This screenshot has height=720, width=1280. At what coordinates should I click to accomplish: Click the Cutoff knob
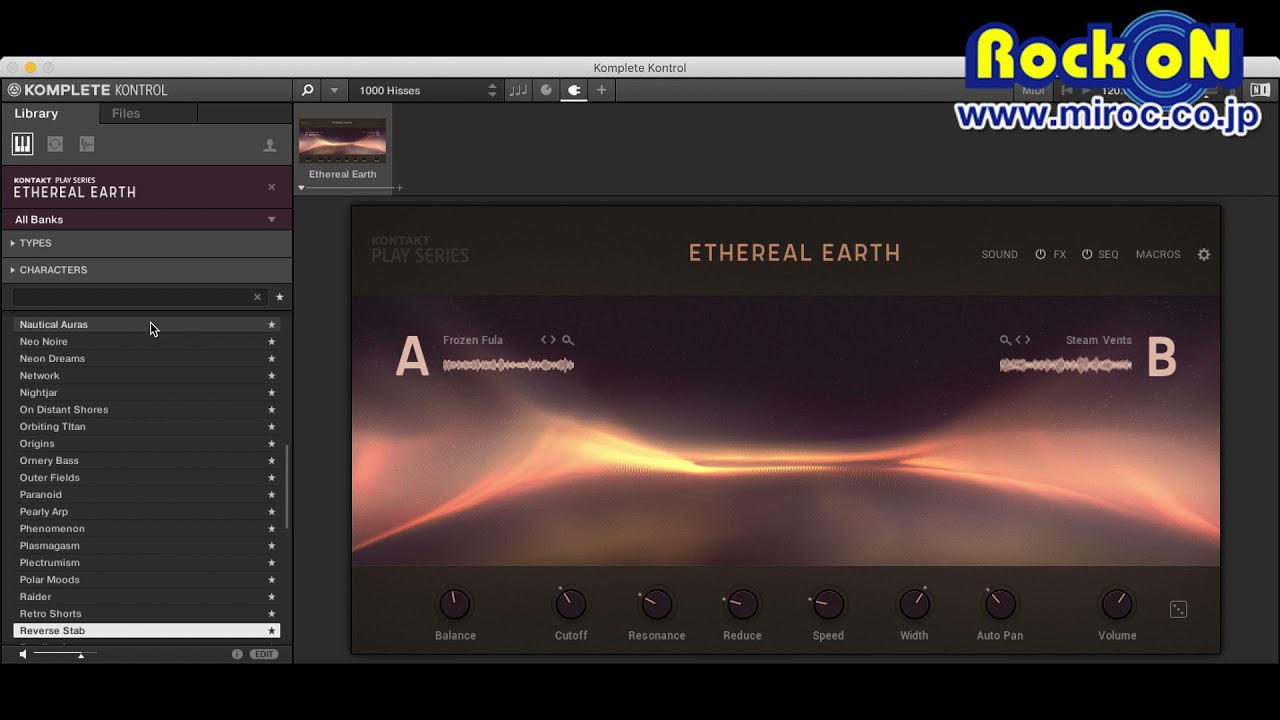pyautogui.click(x=571, y=604)
